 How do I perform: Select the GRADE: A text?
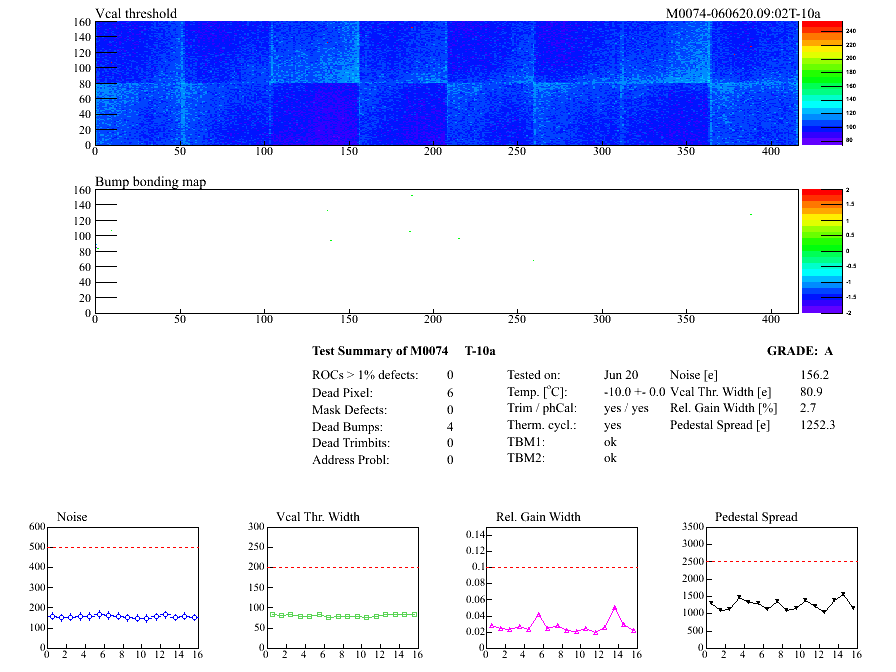pyautogui.click(x=799, y=351)
